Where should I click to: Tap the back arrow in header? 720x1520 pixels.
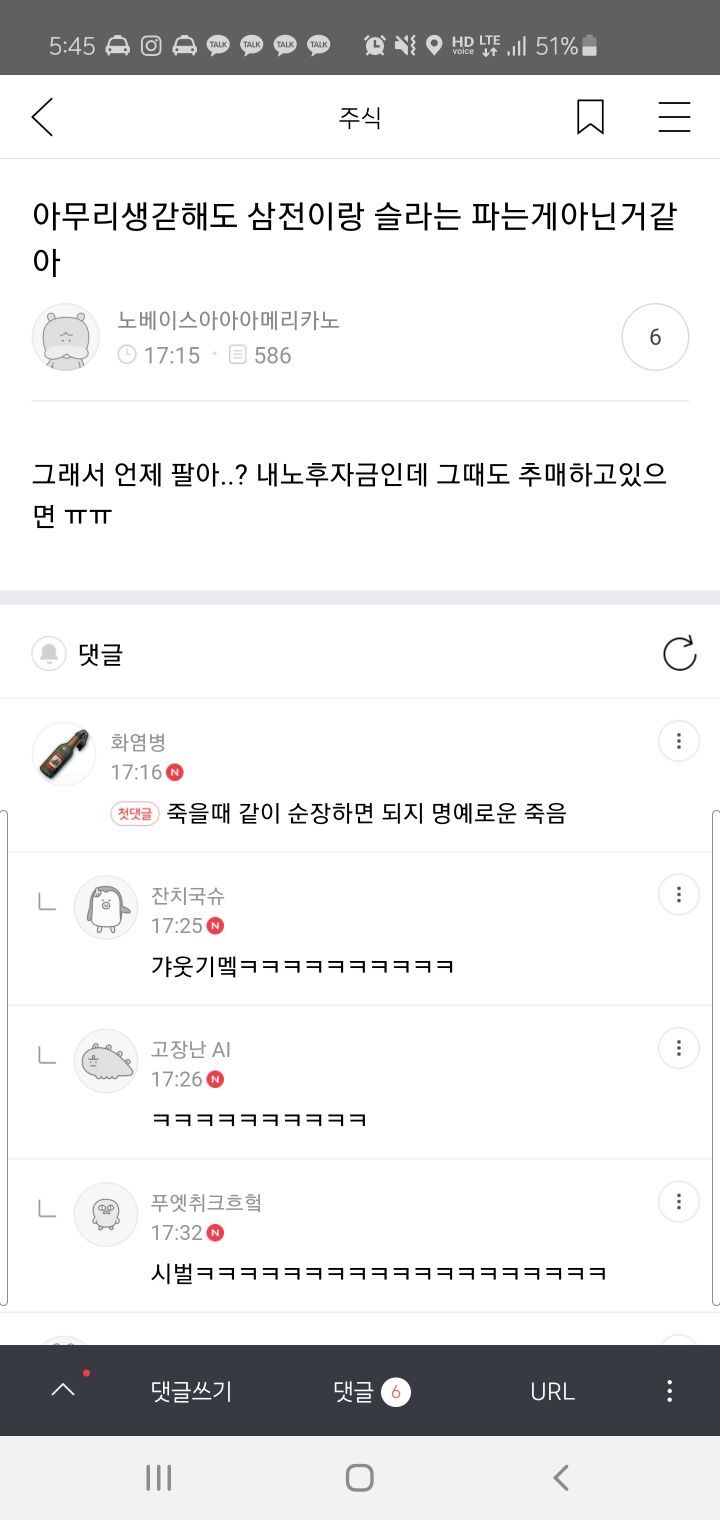tap(42, 118)
